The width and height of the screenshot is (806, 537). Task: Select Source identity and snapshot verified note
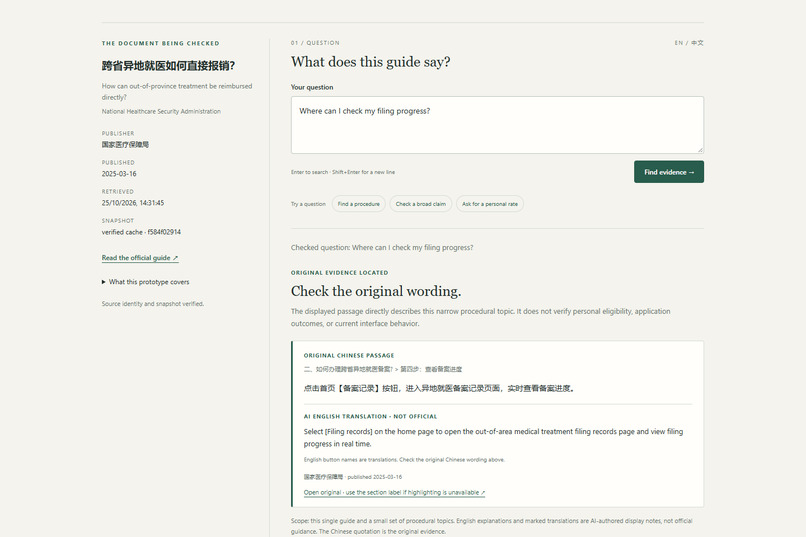pos(153,304)
